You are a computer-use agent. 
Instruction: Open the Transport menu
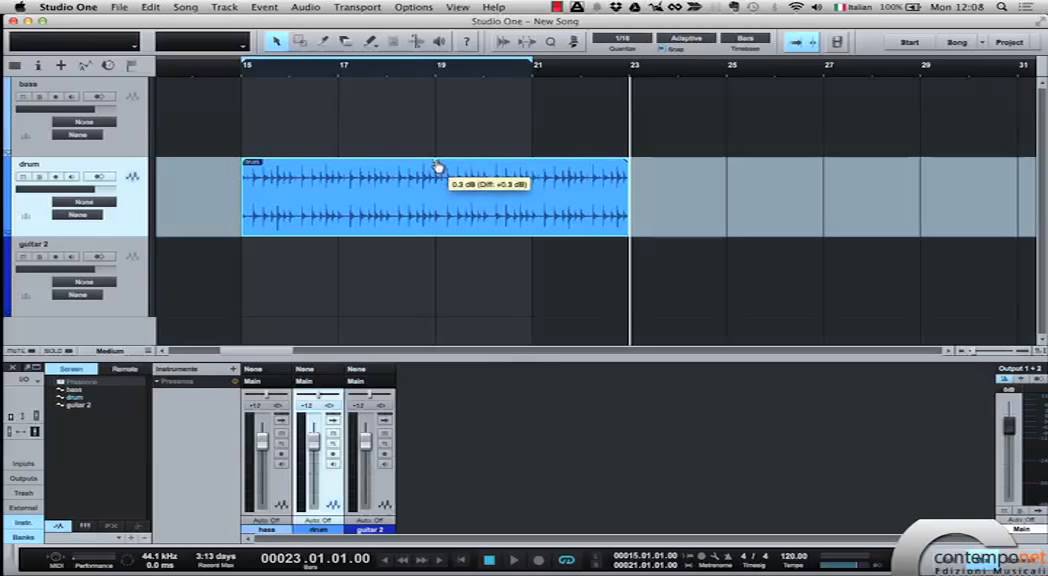tap(357, 7)
